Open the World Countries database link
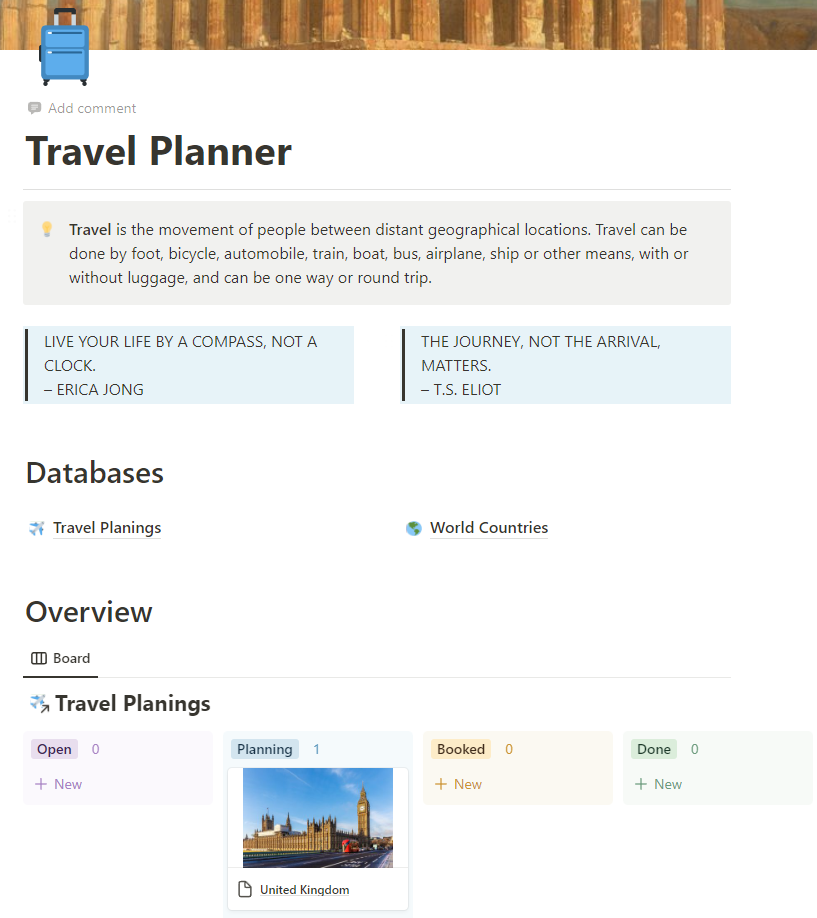The image size is (817, 918). [489, 528]
